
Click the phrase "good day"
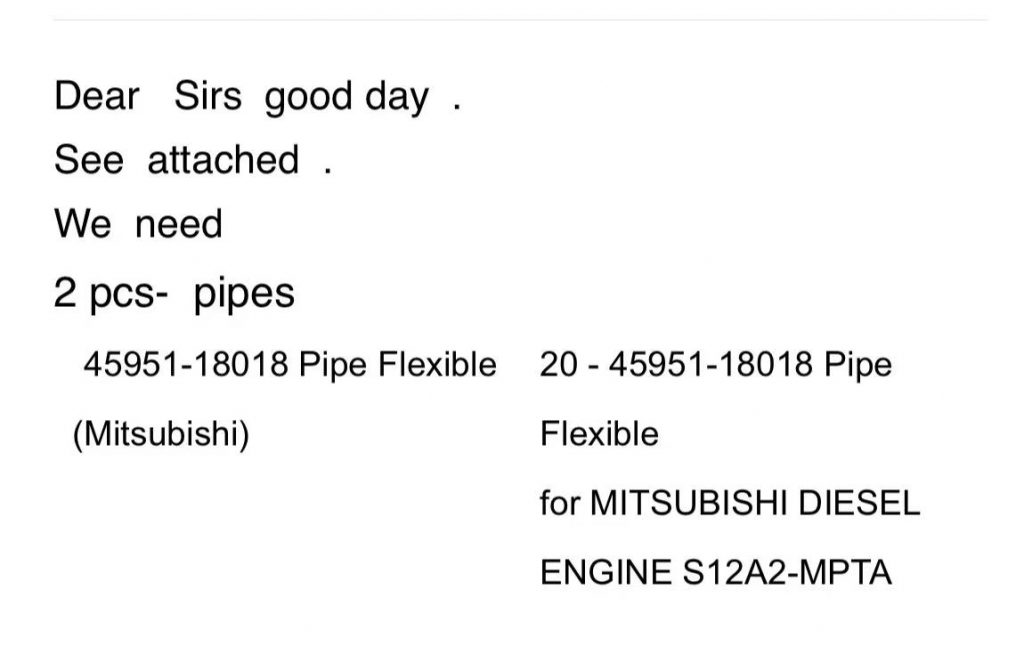pyautogui.click(x=346, y=99)
